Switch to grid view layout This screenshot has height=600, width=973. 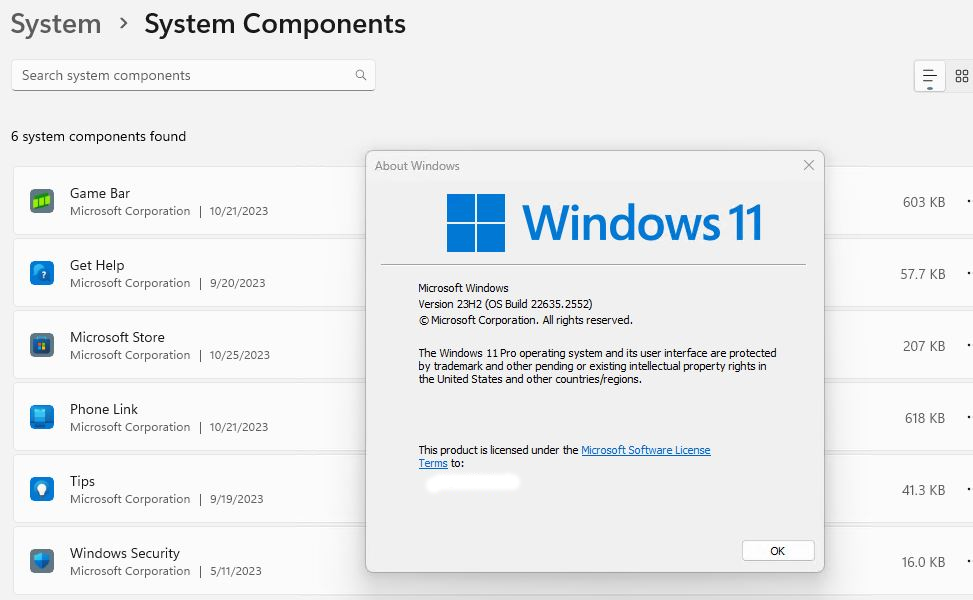(961, 76)
